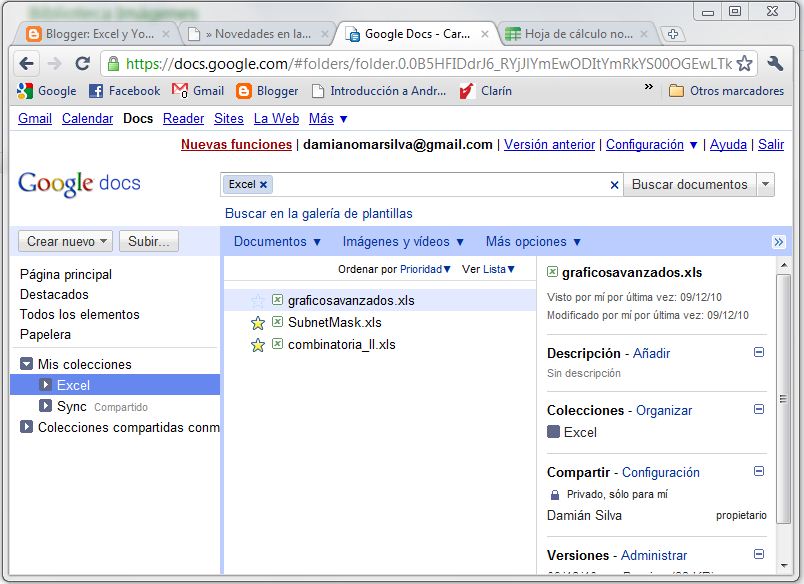This screenshot has height=584, width=804.
Task: Unstar the SubnetMask.xls file
Action: [x=257, y=323]
